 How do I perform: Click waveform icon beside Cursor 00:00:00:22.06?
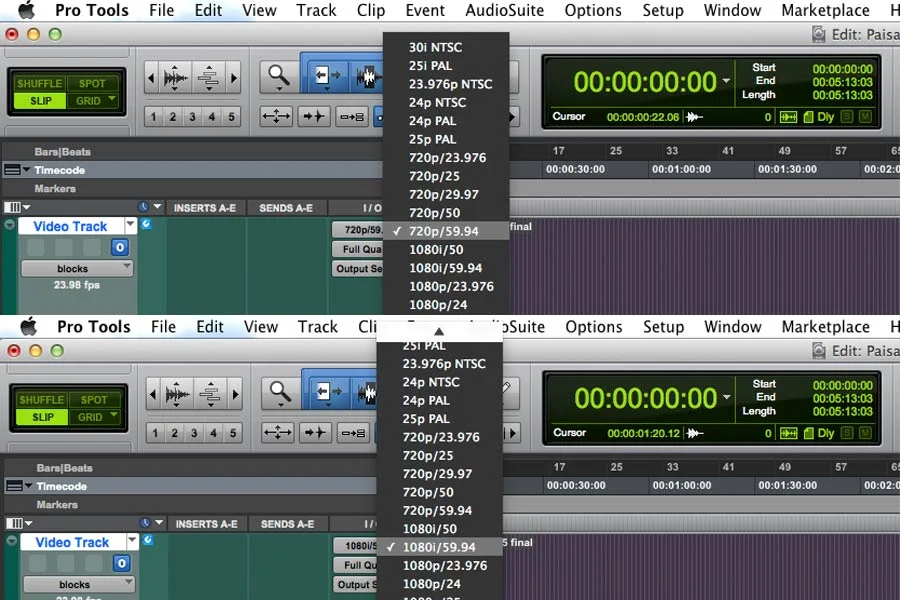[694, 117]
